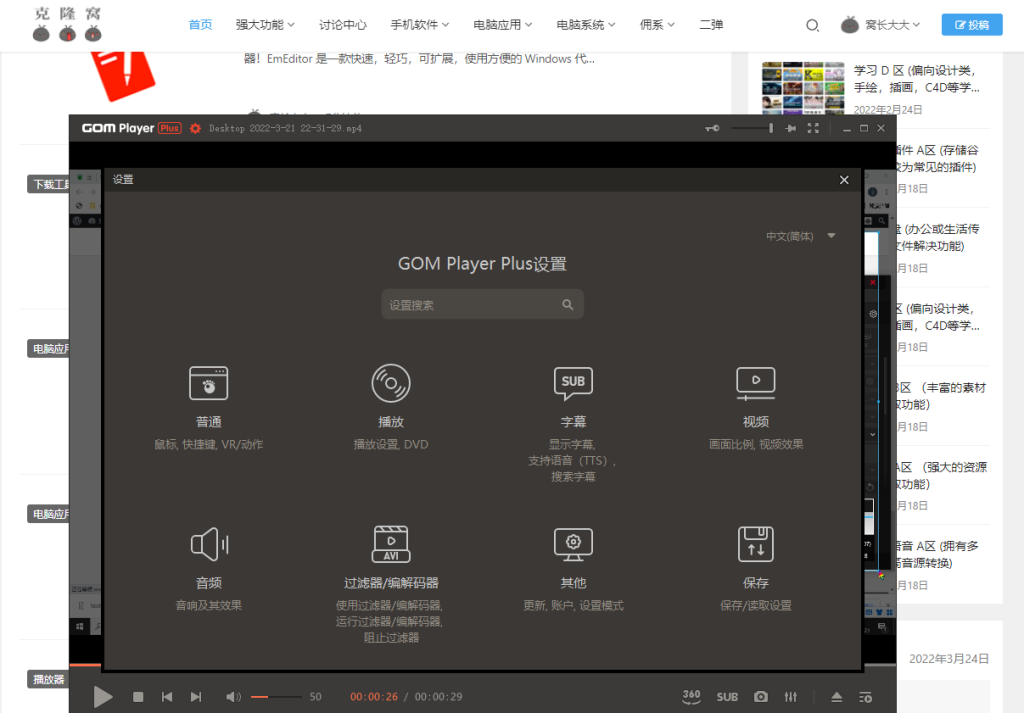Open the 普通 general settings category
The image size is (1024, 713).
pos(208,409)
